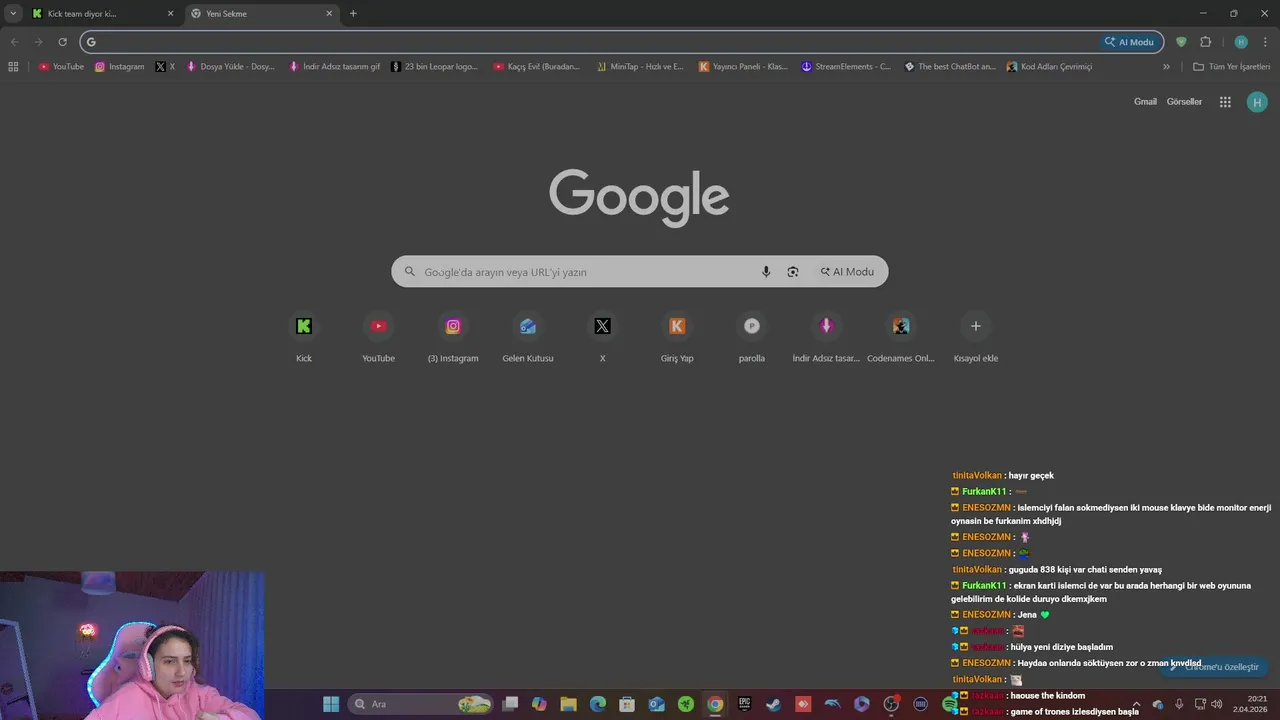Reload the current page
Viewport: 1280px width, 720px height.
[x=62, y=42]
